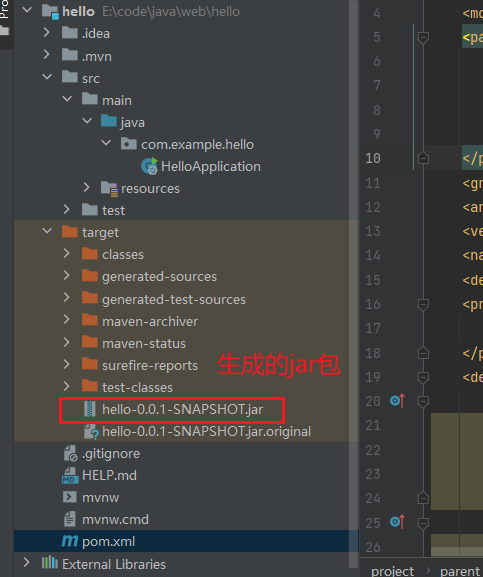
Task: Click the Maven m icon of pom.xml
Action: pos(70,541)
